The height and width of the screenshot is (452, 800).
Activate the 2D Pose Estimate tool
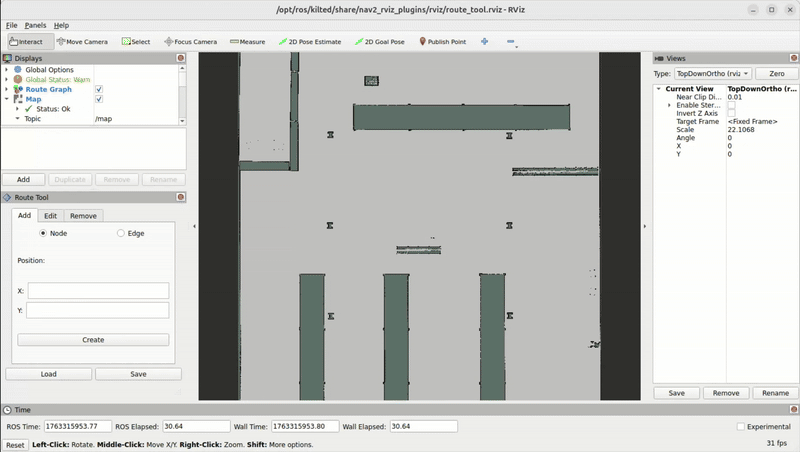point(310,42)
